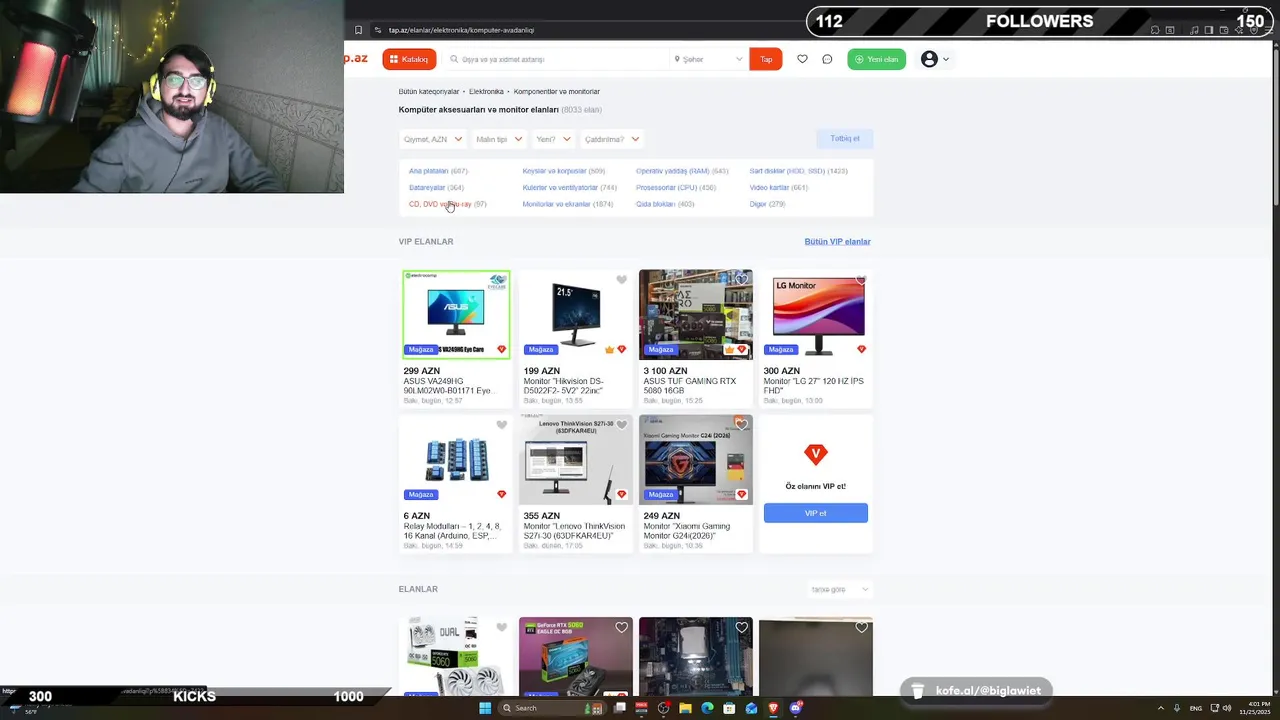Click the search input field

tap(557, 59)
